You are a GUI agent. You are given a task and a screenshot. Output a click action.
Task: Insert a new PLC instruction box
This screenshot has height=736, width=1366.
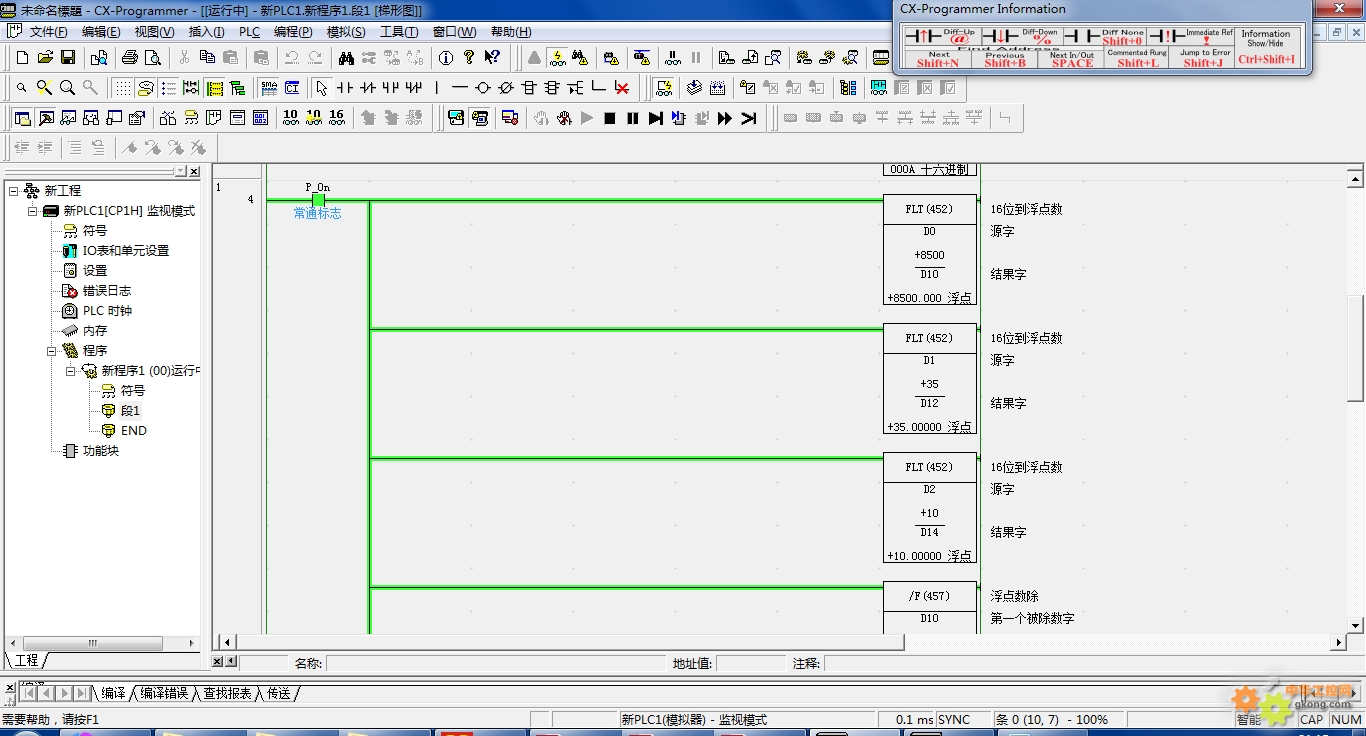[x=529, y=88]
